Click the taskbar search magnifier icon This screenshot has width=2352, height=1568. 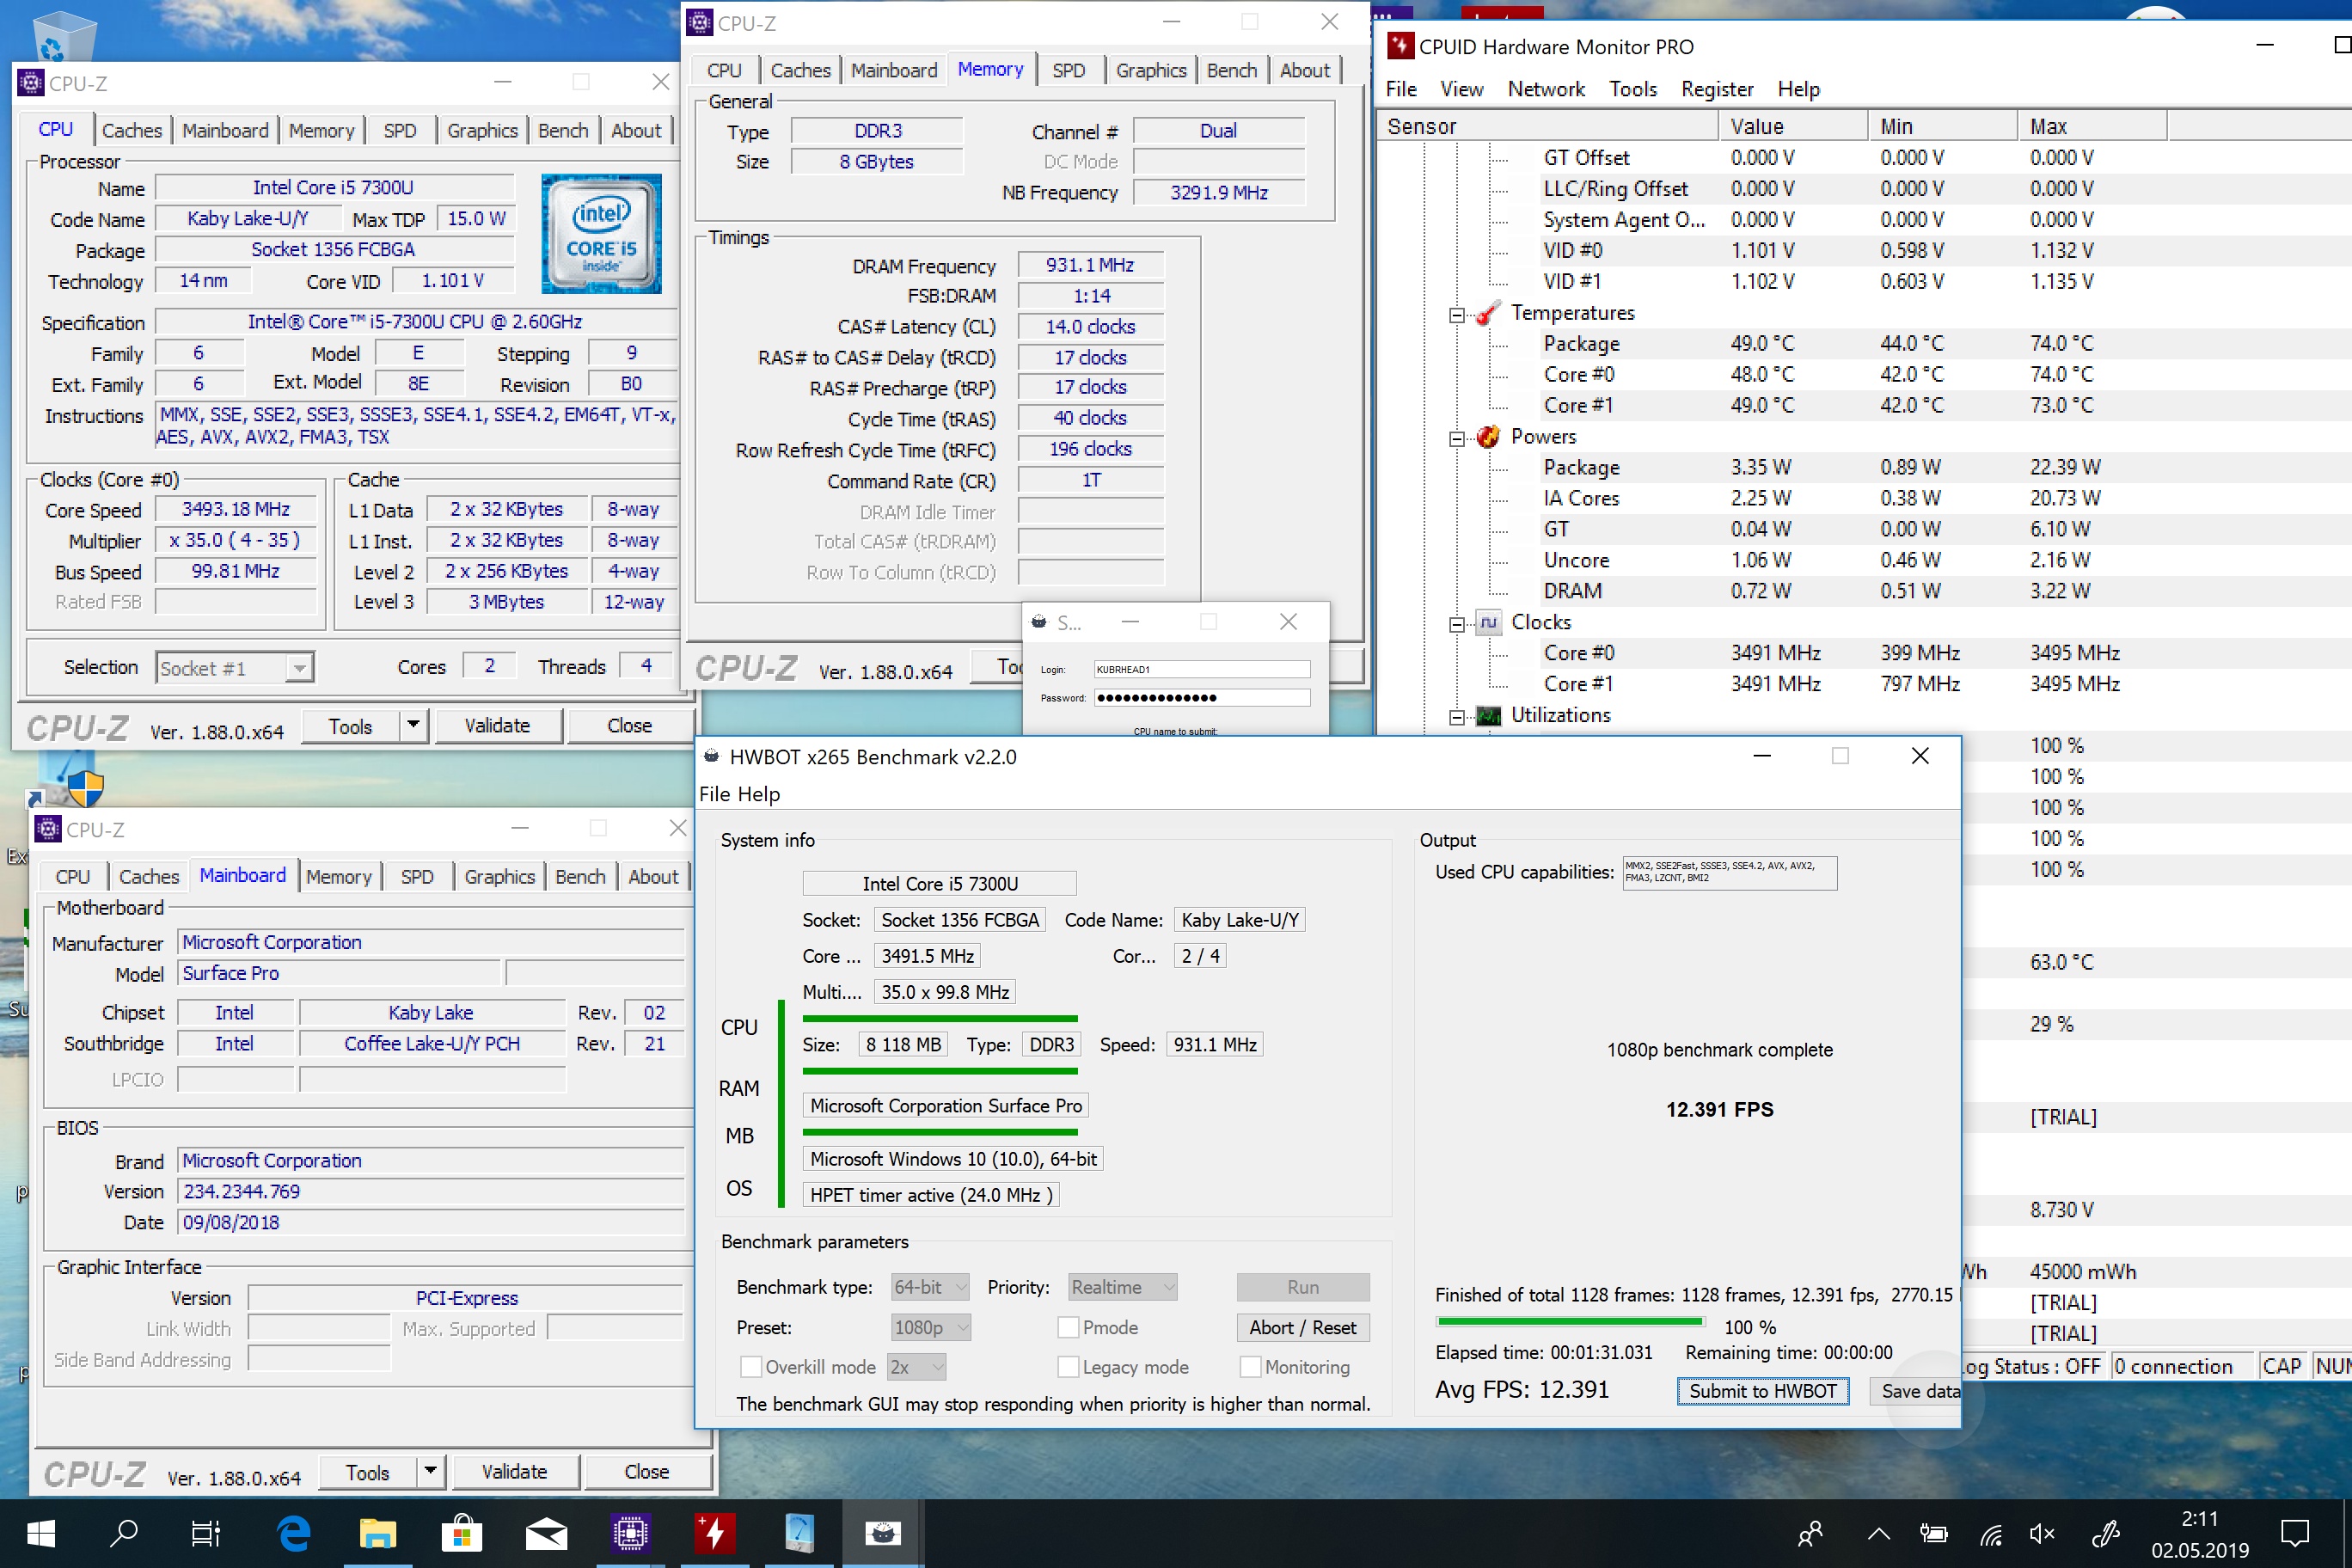(123, 1533)
